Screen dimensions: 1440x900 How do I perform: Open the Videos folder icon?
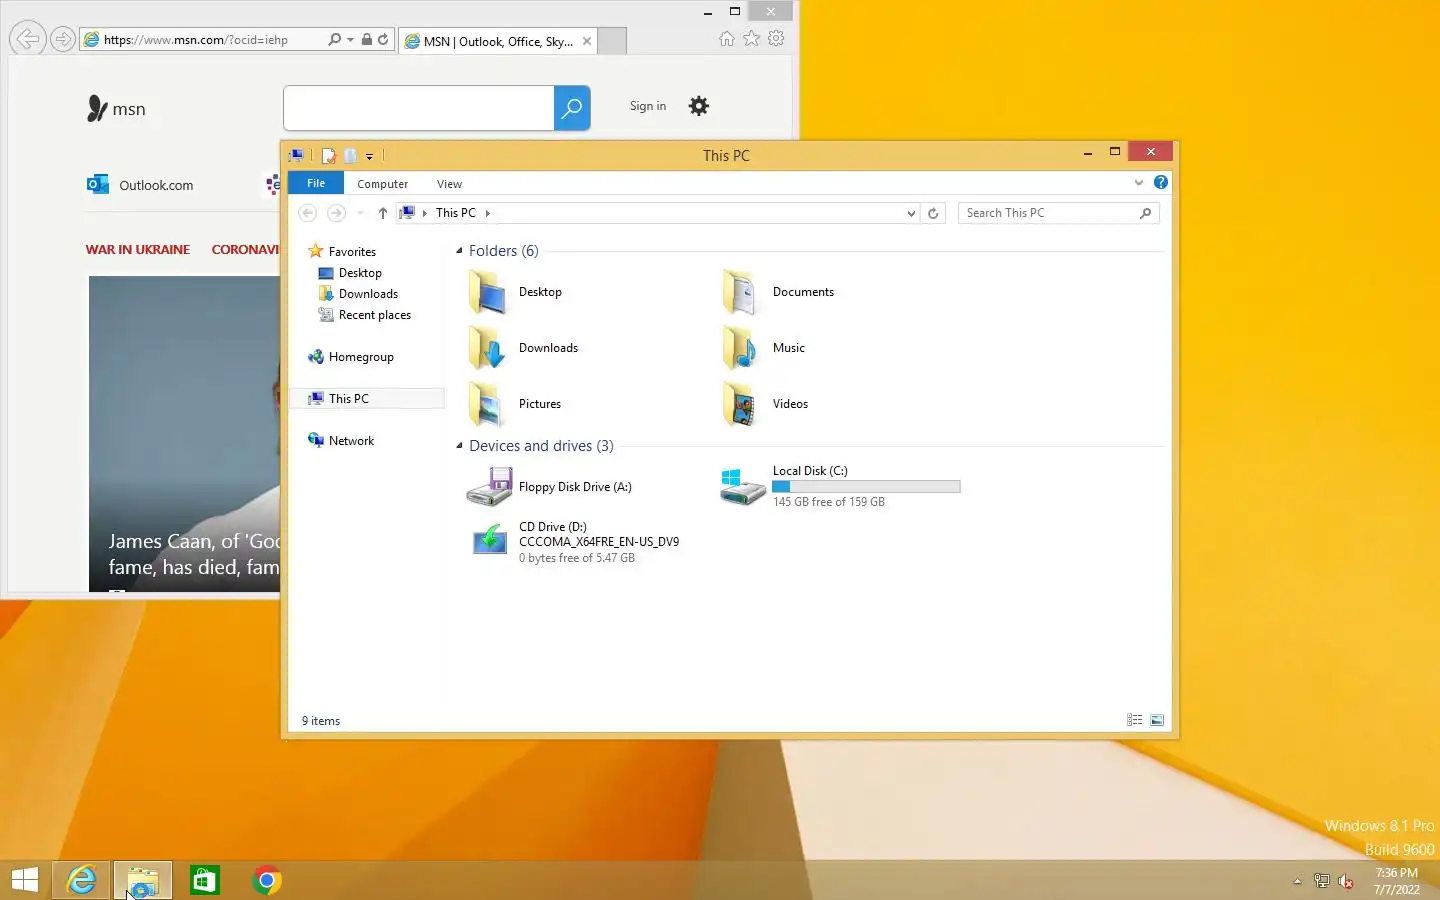pos(741,404)
